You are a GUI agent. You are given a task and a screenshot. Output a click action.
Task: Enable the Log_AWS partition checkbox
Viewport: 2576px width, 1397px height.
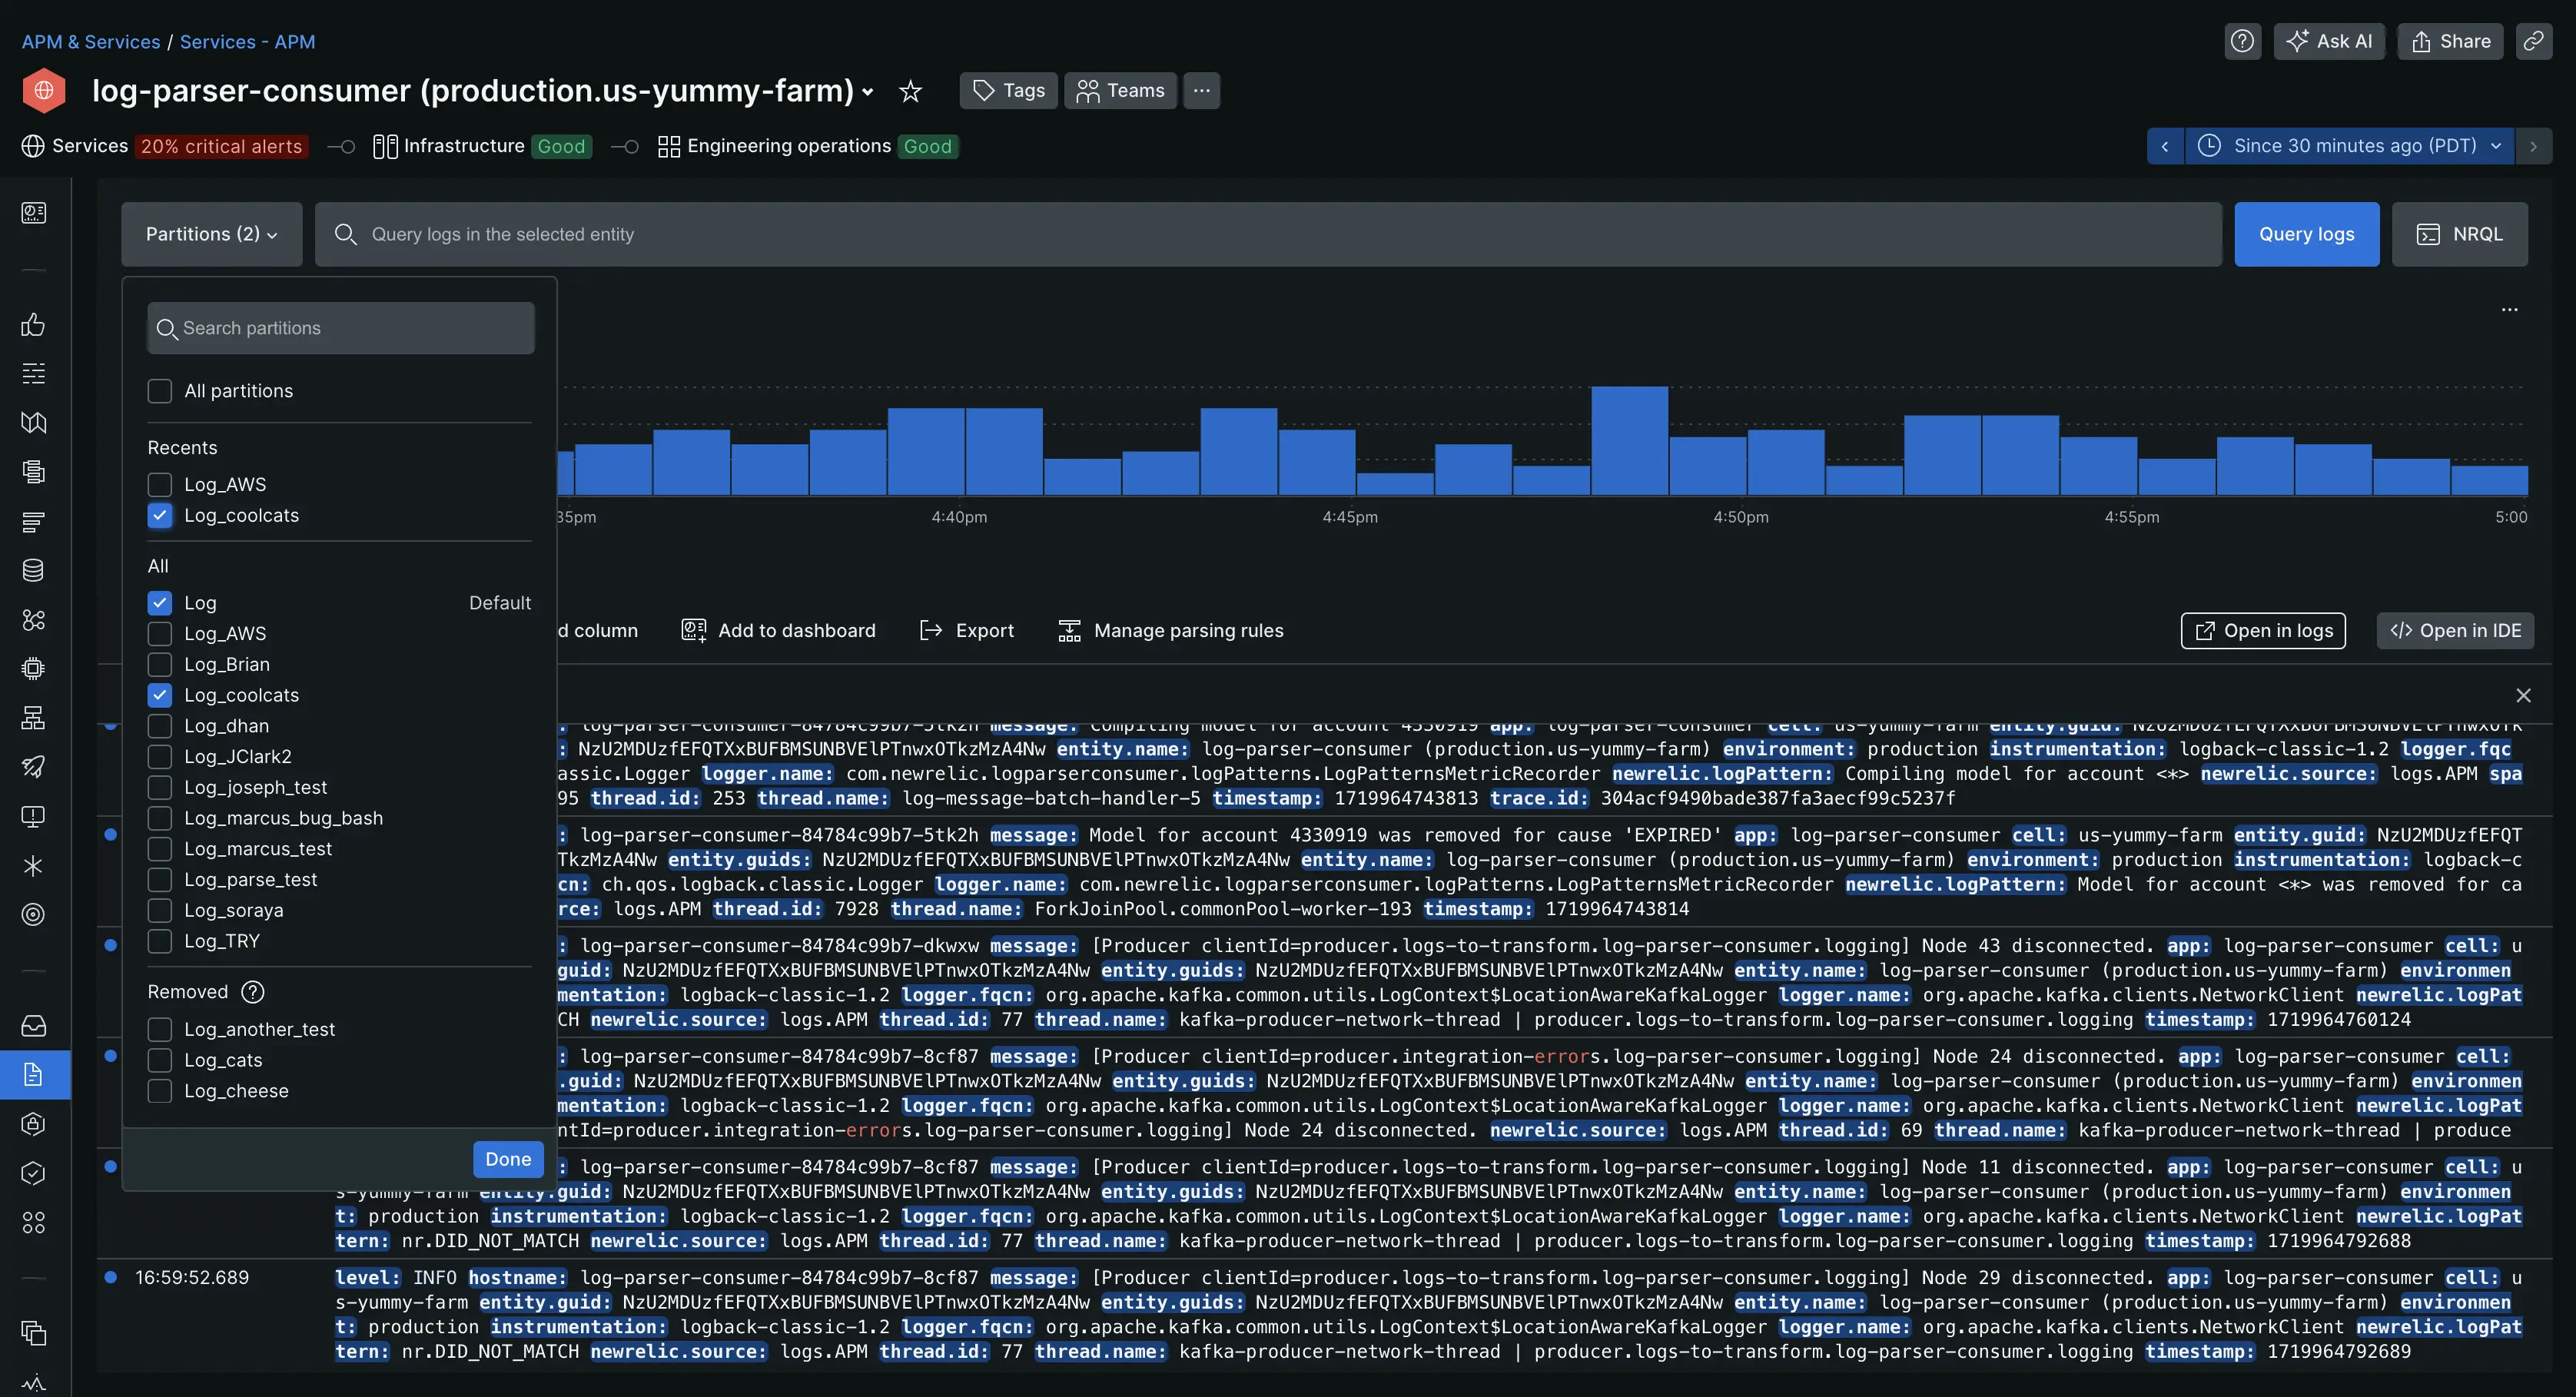point(160,633)
